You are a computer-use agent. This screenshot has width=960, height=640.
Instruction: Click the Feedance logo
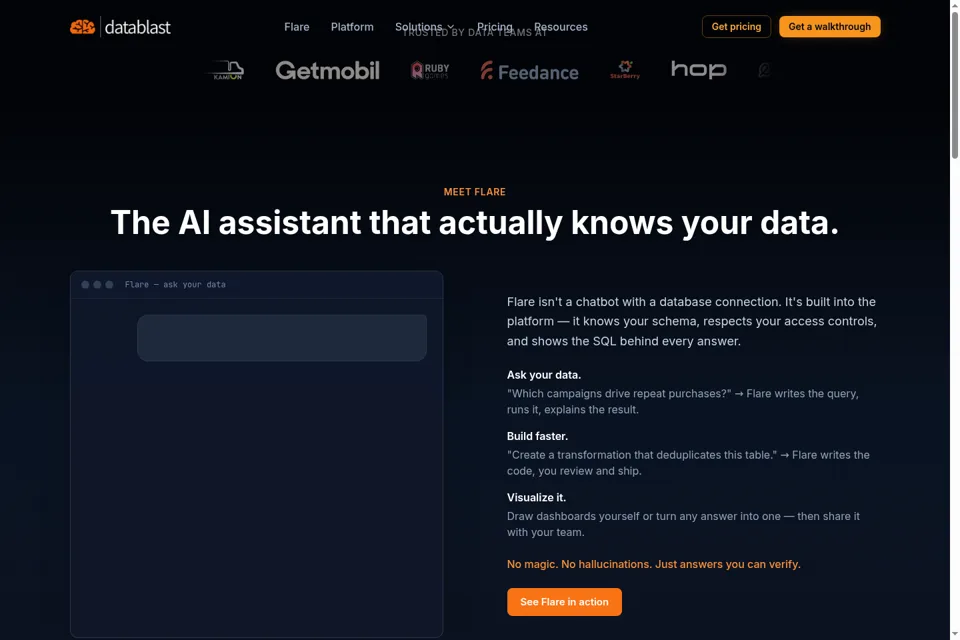tap(530, 71)
